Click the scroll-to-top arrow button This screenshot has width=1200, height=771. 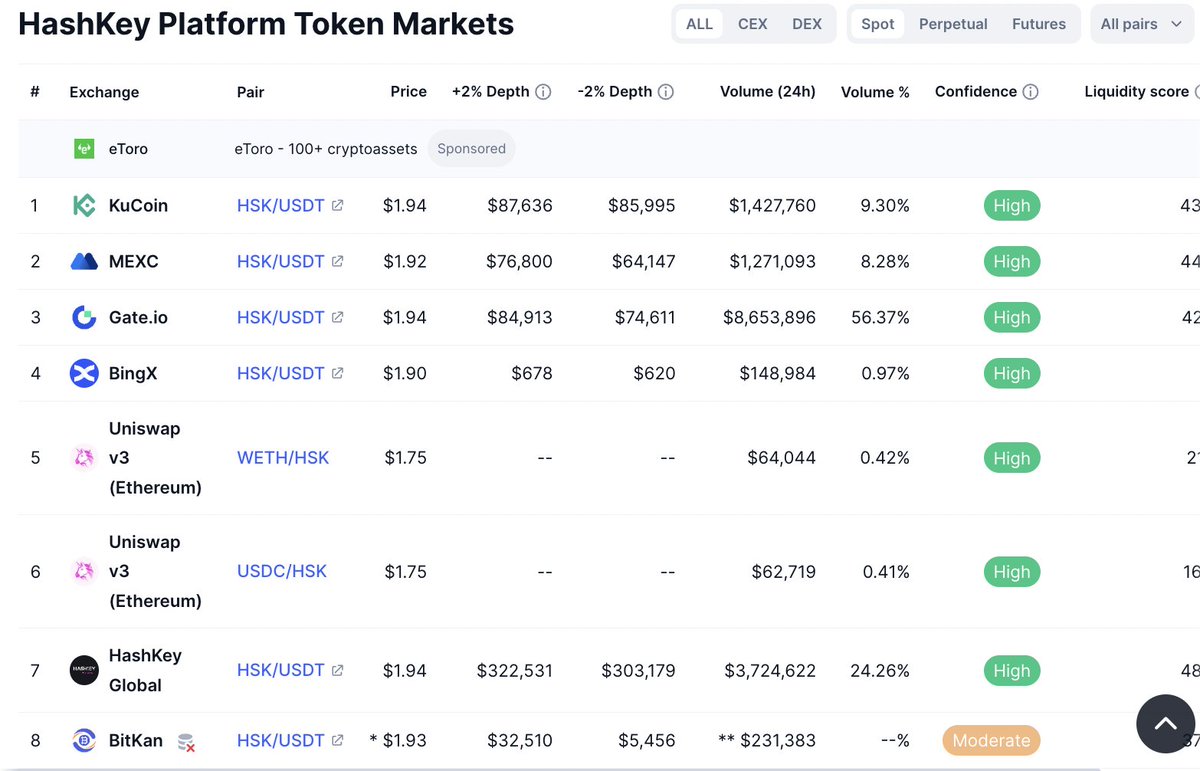1165,724
